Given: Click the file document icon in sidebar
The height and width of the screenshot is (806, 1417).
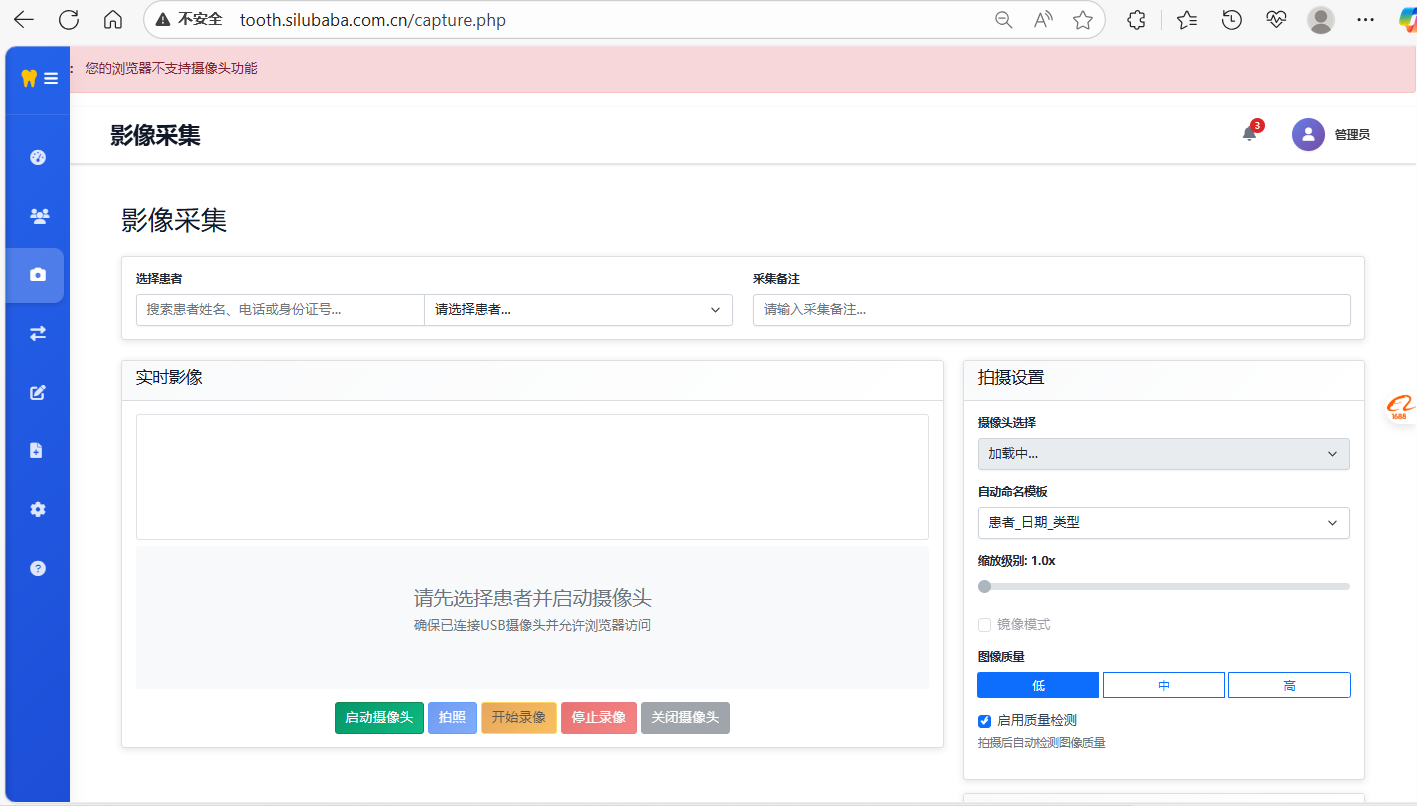Looking at the screenshot, I should [38, 450].
